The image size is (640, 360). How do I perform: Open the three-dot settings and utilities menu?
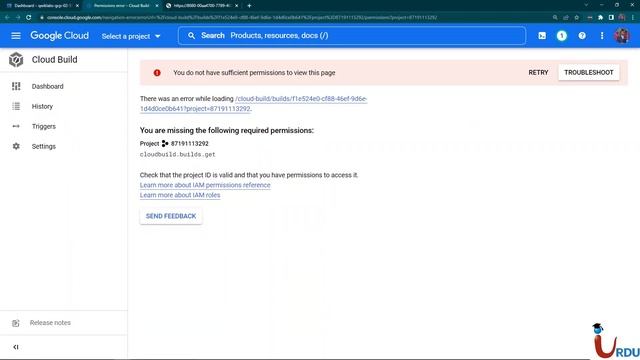[602, 36]
